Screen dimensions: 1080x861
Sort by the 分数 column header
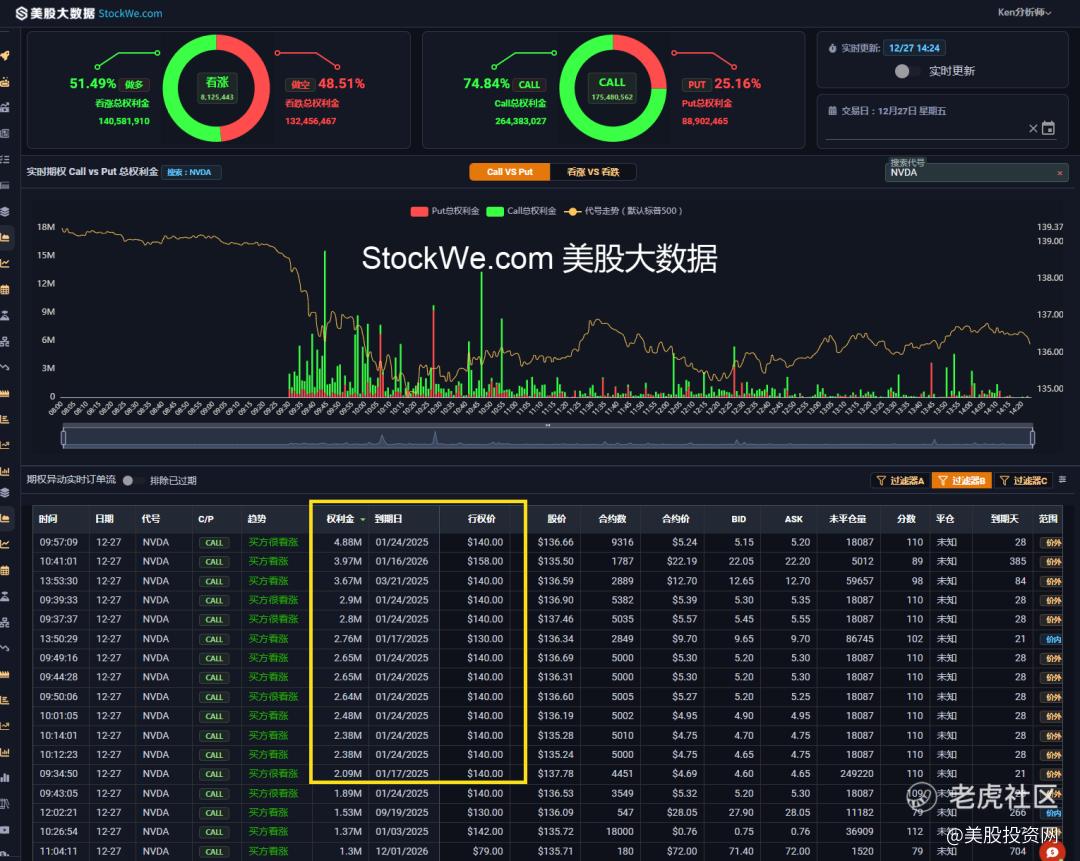[x=906, y=519]
